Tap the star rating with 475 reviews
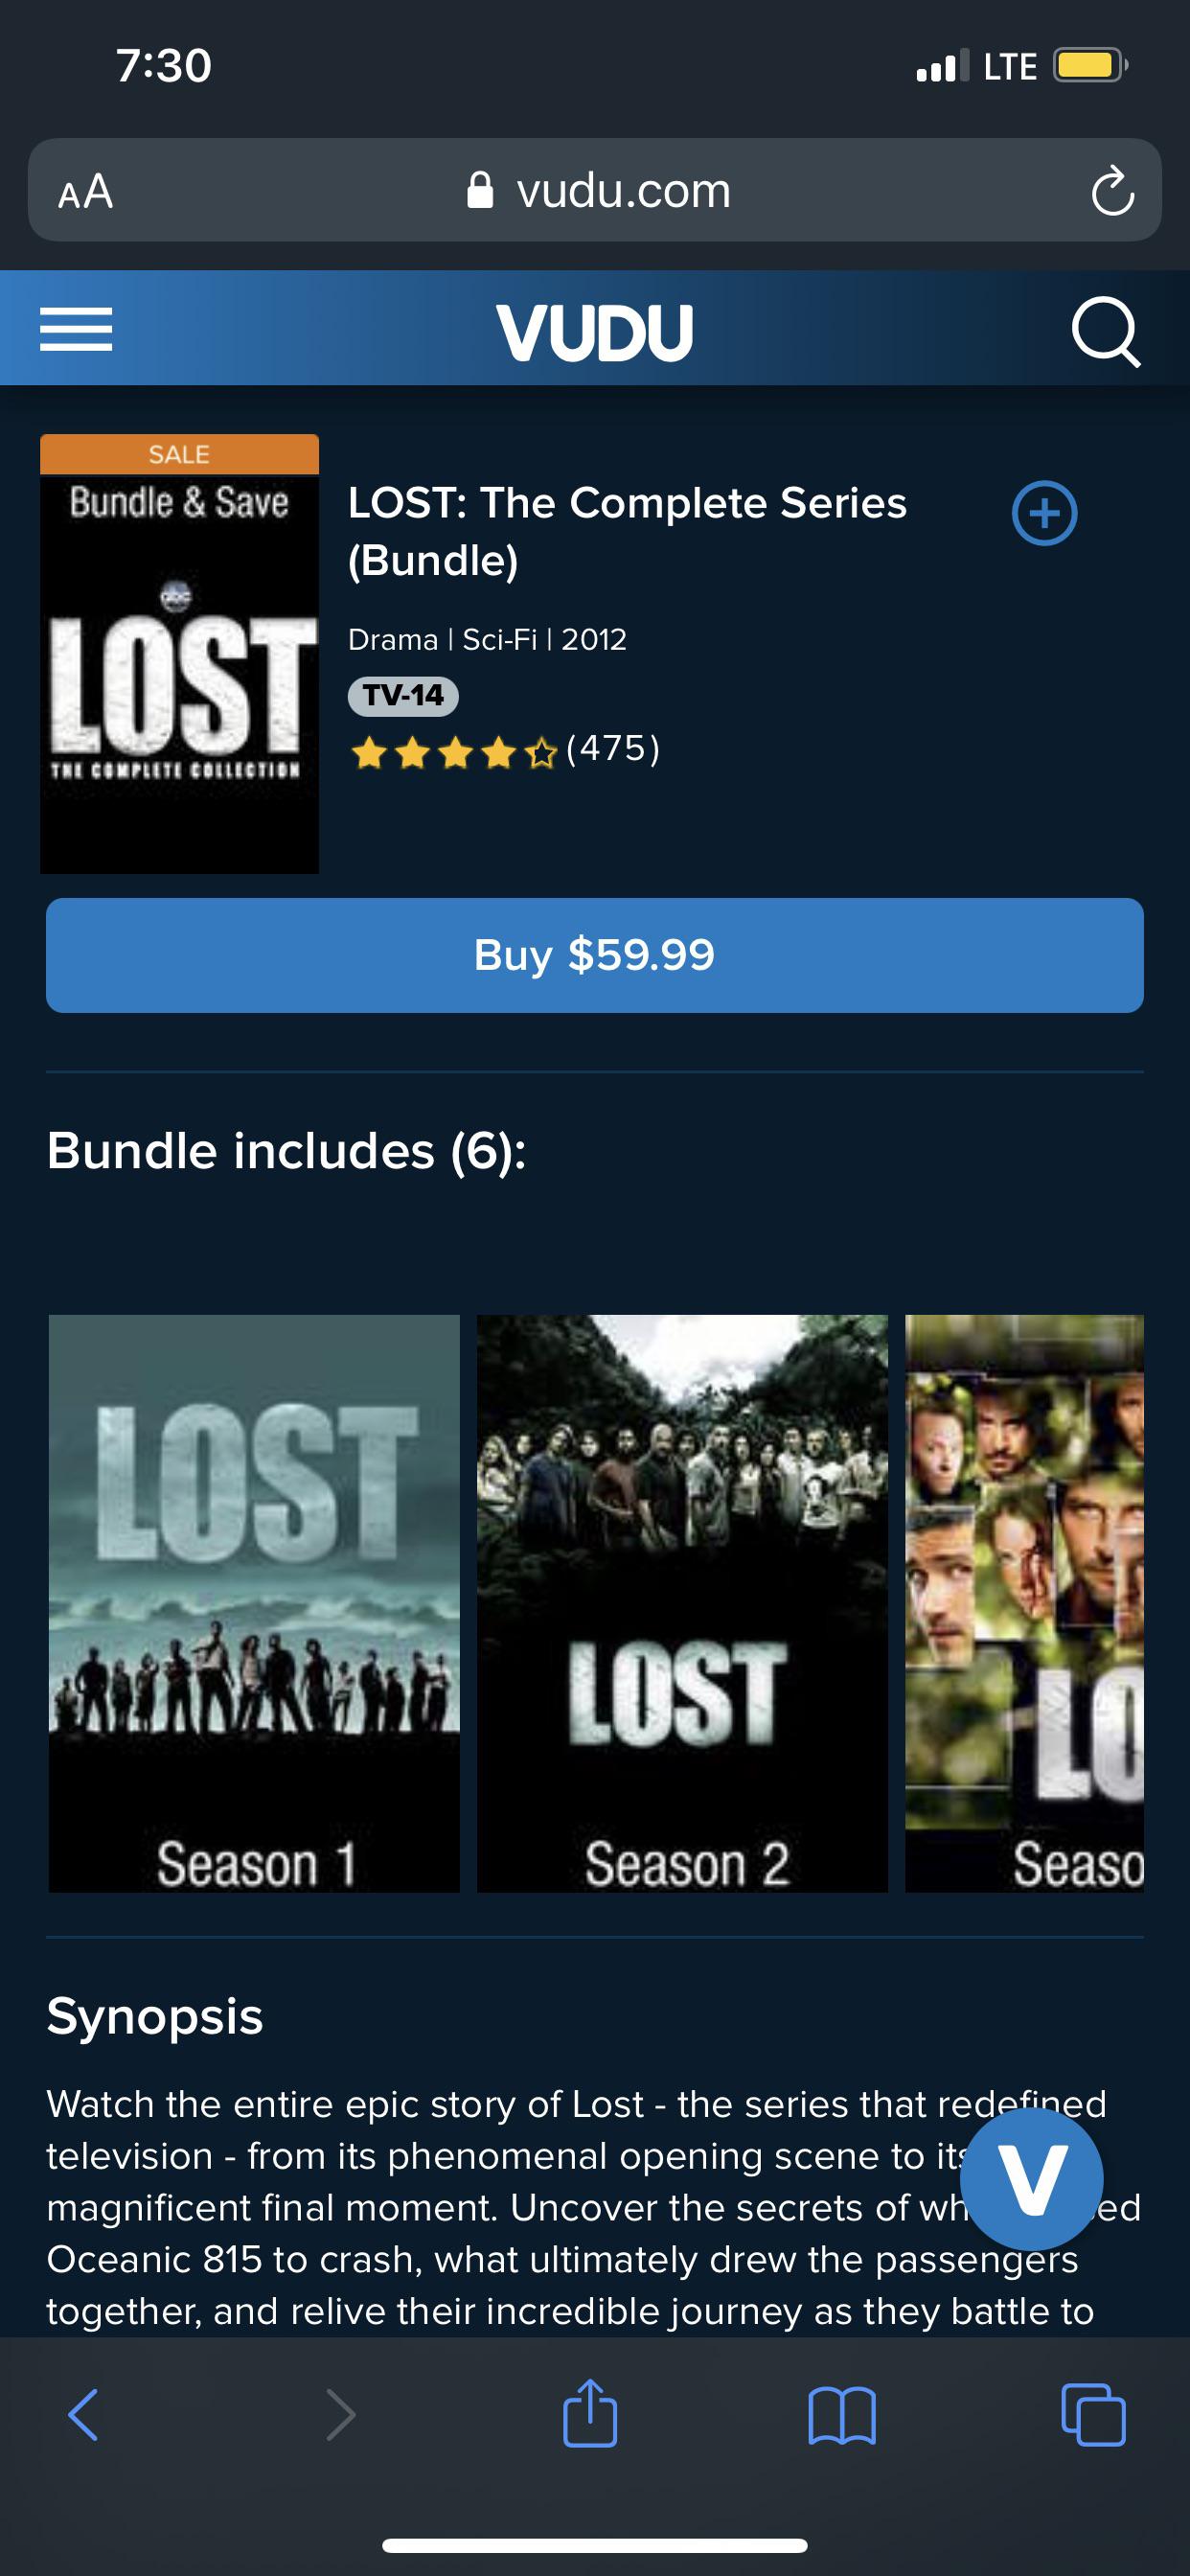Image resolution: width=1190 pixels, height=2576 pixels. click(505, 750)
